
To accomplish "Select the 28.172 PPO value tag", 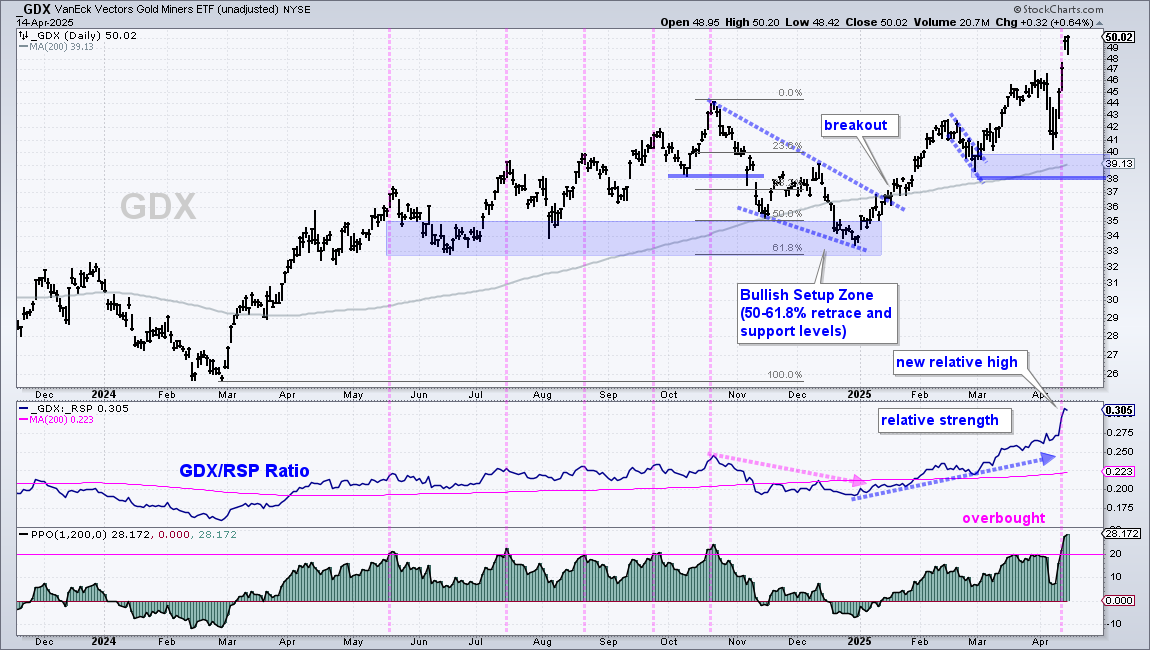I will click(x=1121, y=533).
